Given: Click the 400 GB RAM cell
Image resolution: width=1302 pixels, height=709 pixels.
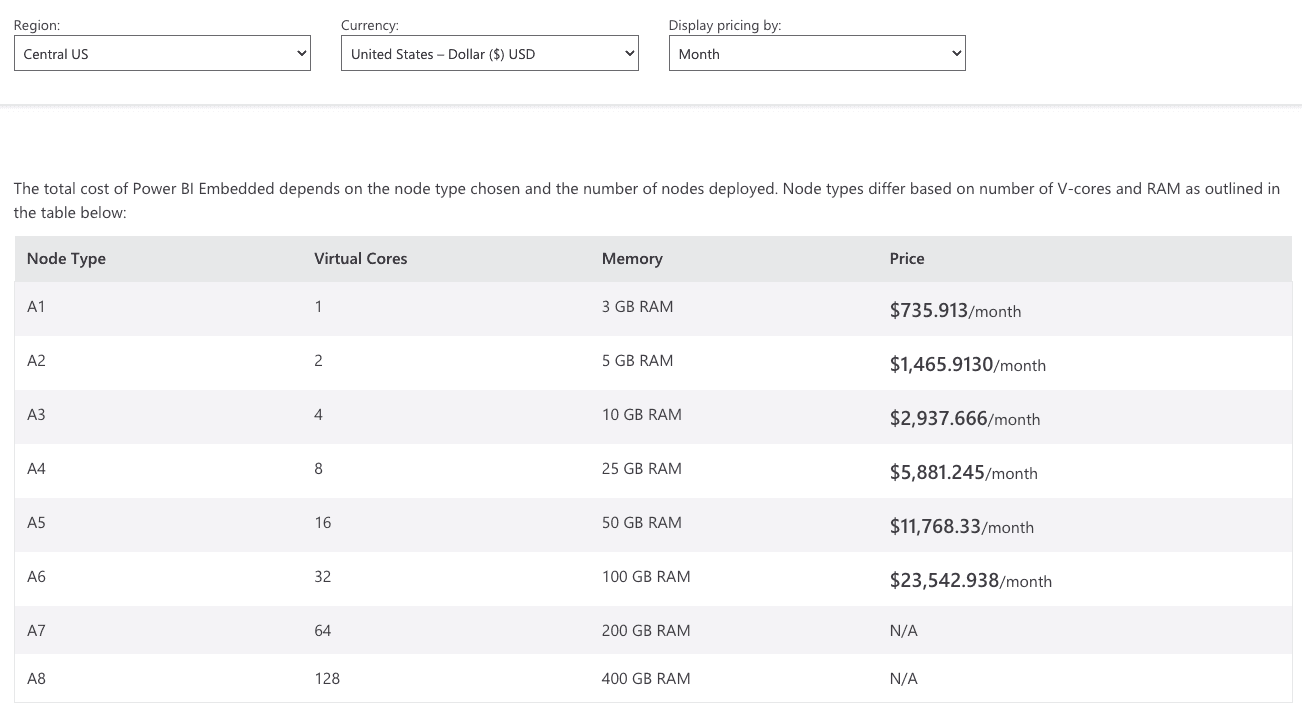Looking at the screenshot, I should pyautogui.click(x=645, y=678).
